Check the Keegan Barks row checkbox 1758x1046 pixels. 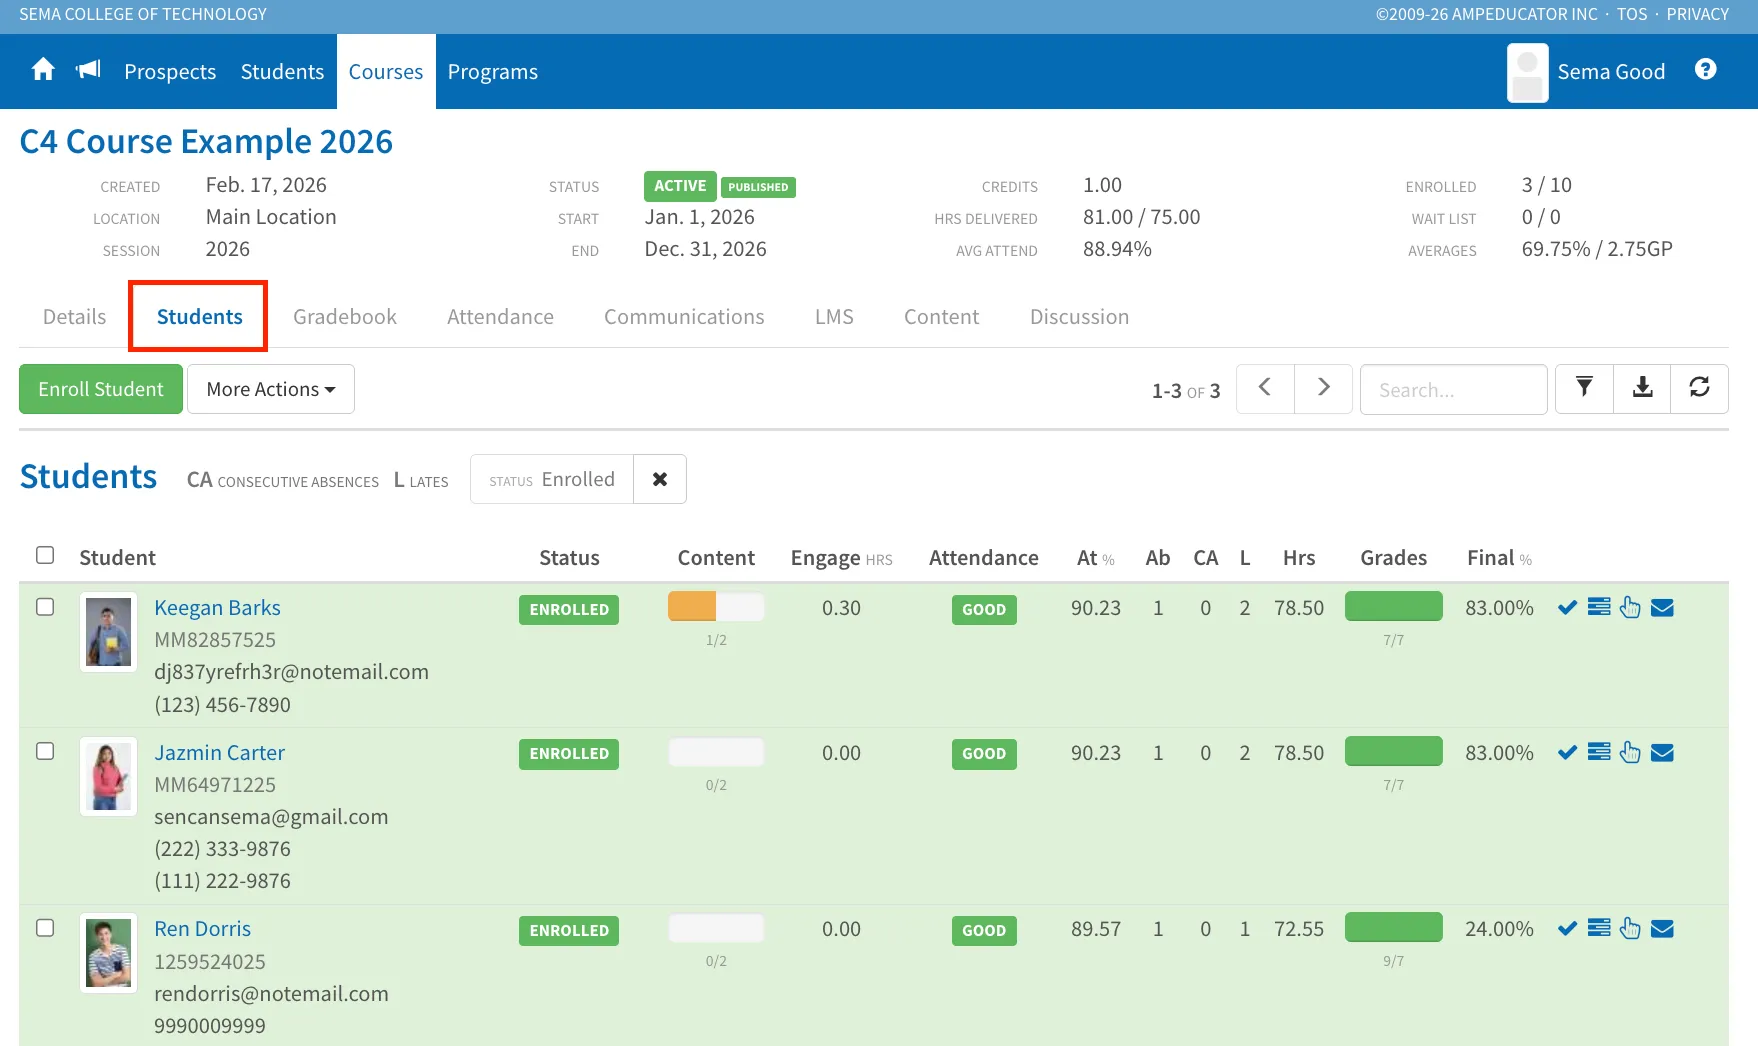click(45, 607)
